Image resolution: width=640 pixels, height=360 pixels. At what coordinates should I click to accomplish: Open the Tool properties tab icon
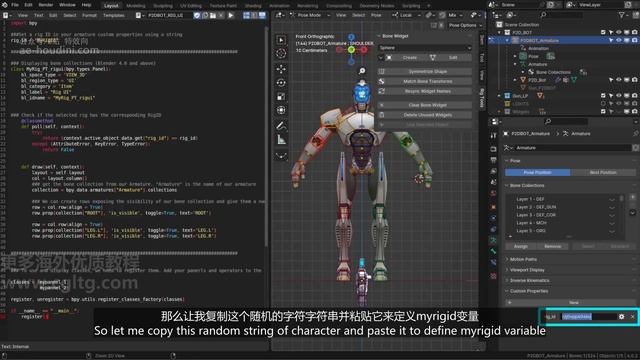pos(493,135)
